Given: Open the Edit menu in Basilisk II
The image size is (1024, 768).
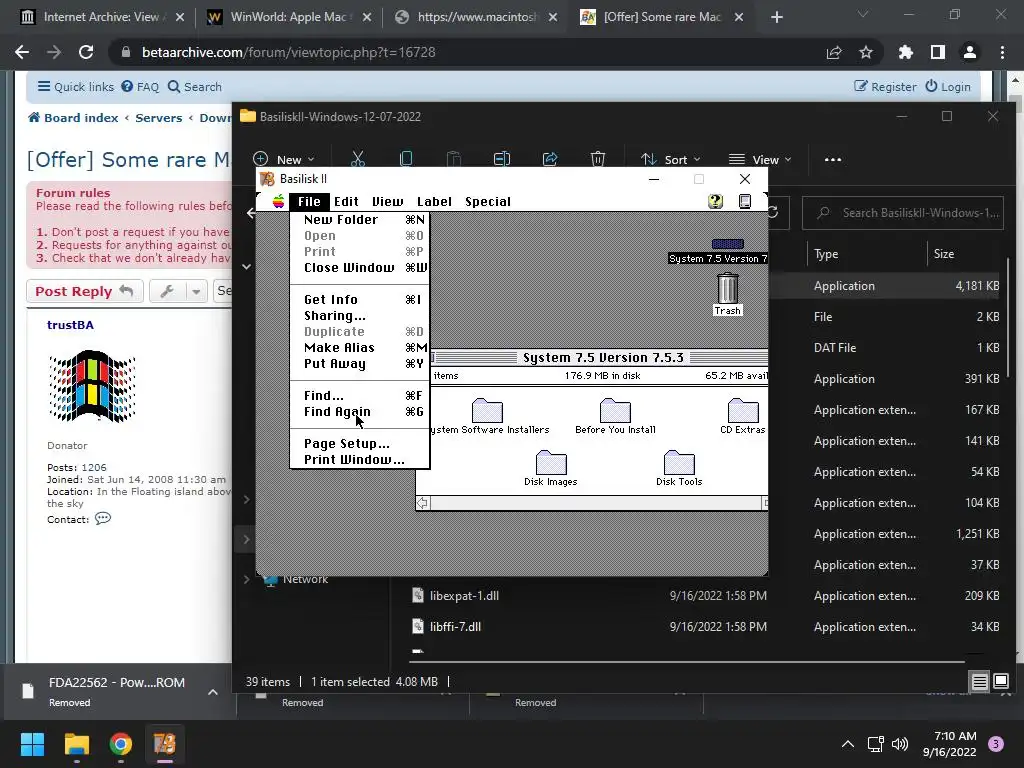Looking at the screenshot, I should click(346, 202).
